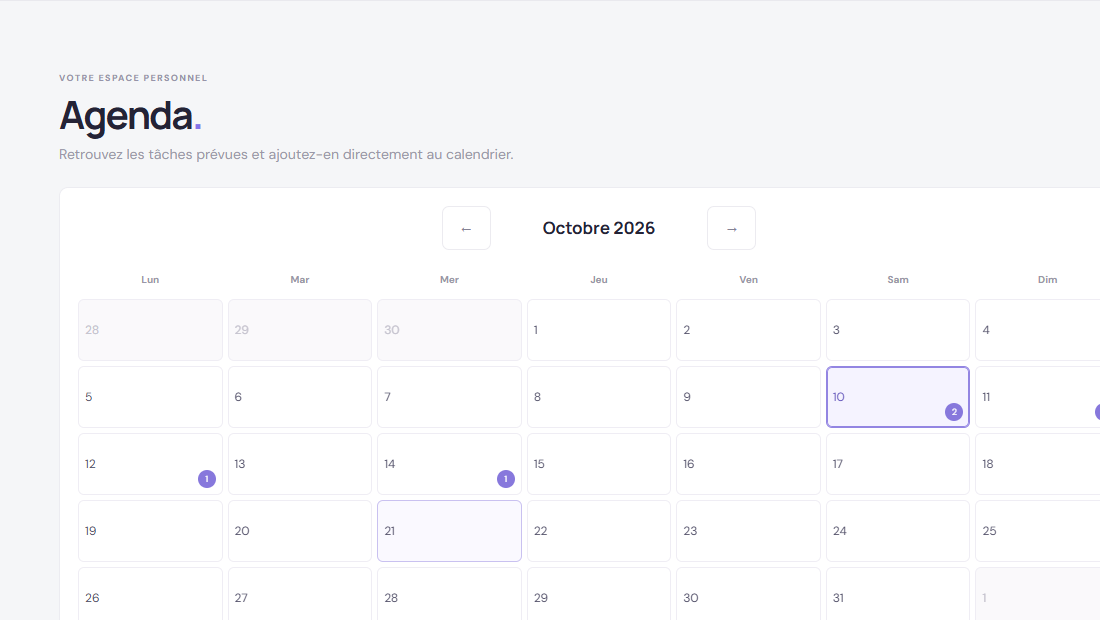Open the task badge on October 14
The width and height of the screenshot is (1100, 620).
click(505, 479)
